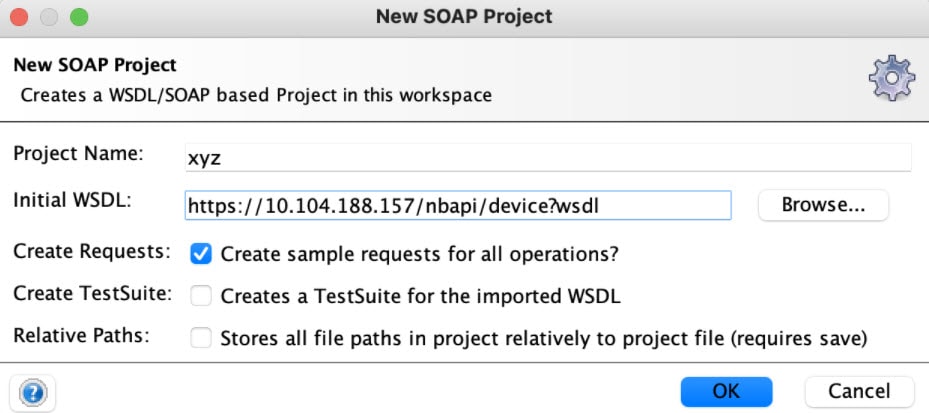
Task: Enable the Relative Paths checkbox
Action: click(x=201, y=338)
